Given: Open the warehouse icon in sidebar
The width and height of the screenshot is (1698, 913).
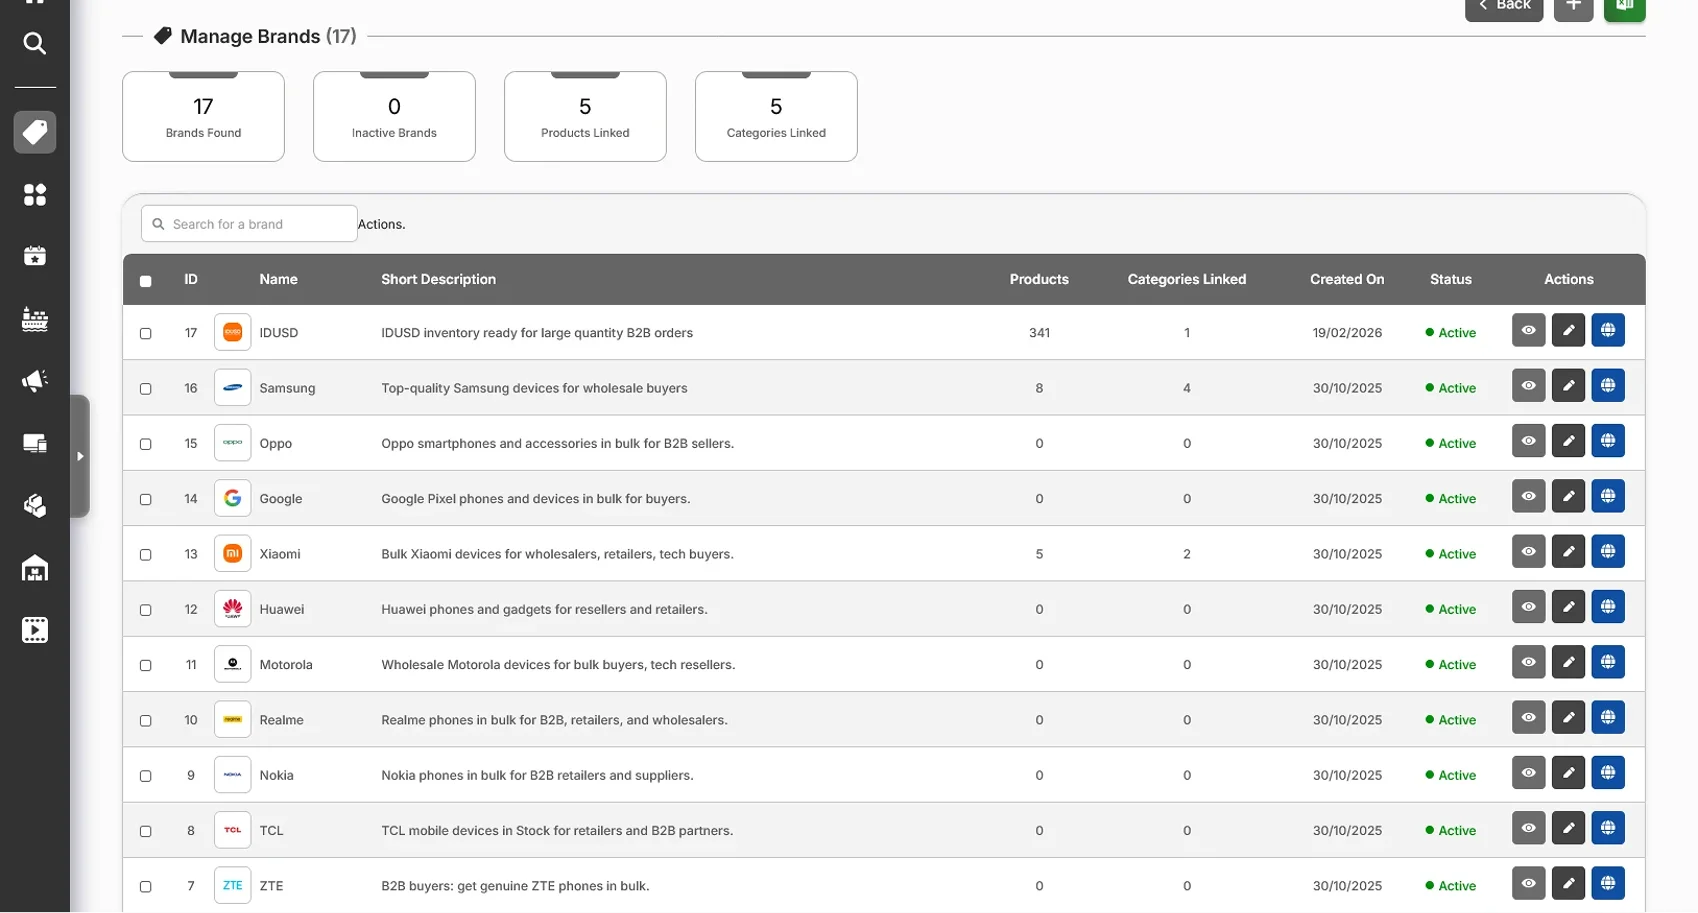Looking at the screenshot, I should point(35,568).
